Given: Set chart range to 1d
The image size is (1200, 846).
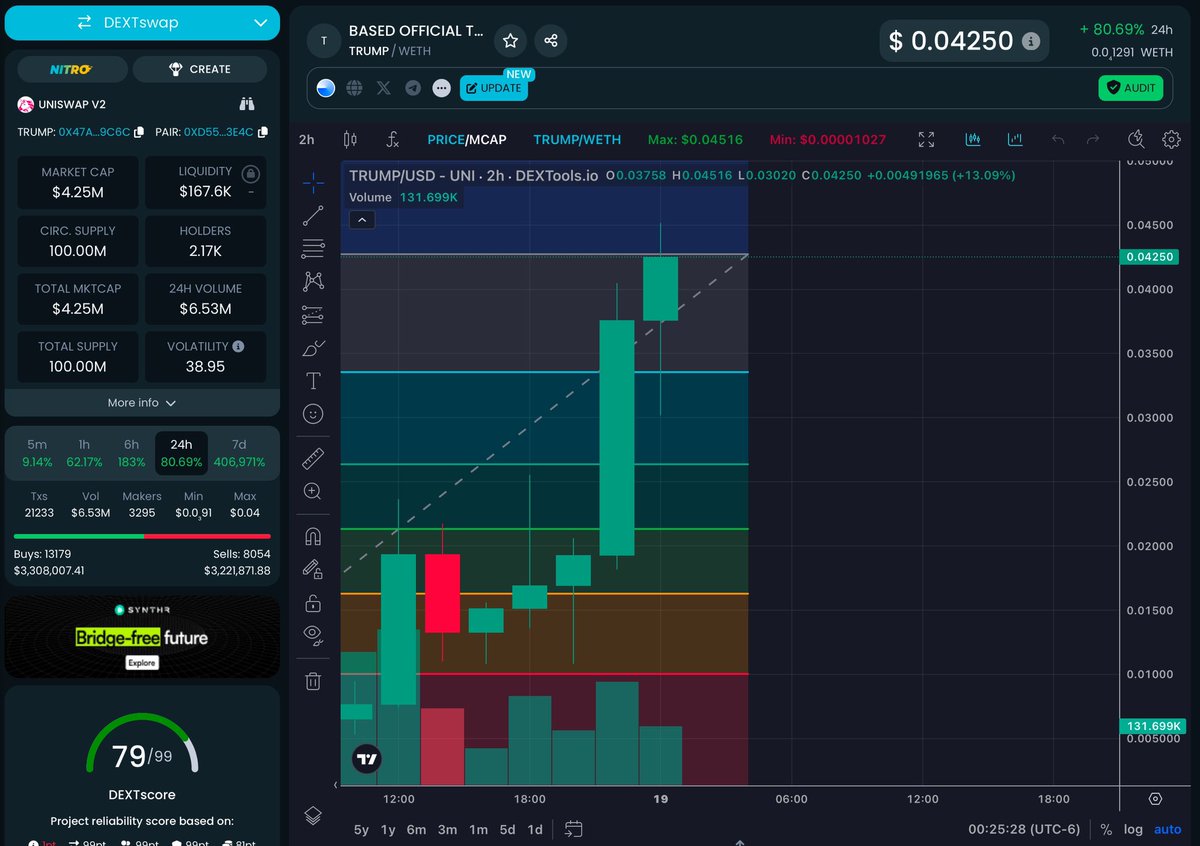Looking at the screenshot, I should [x=535, y=829].
